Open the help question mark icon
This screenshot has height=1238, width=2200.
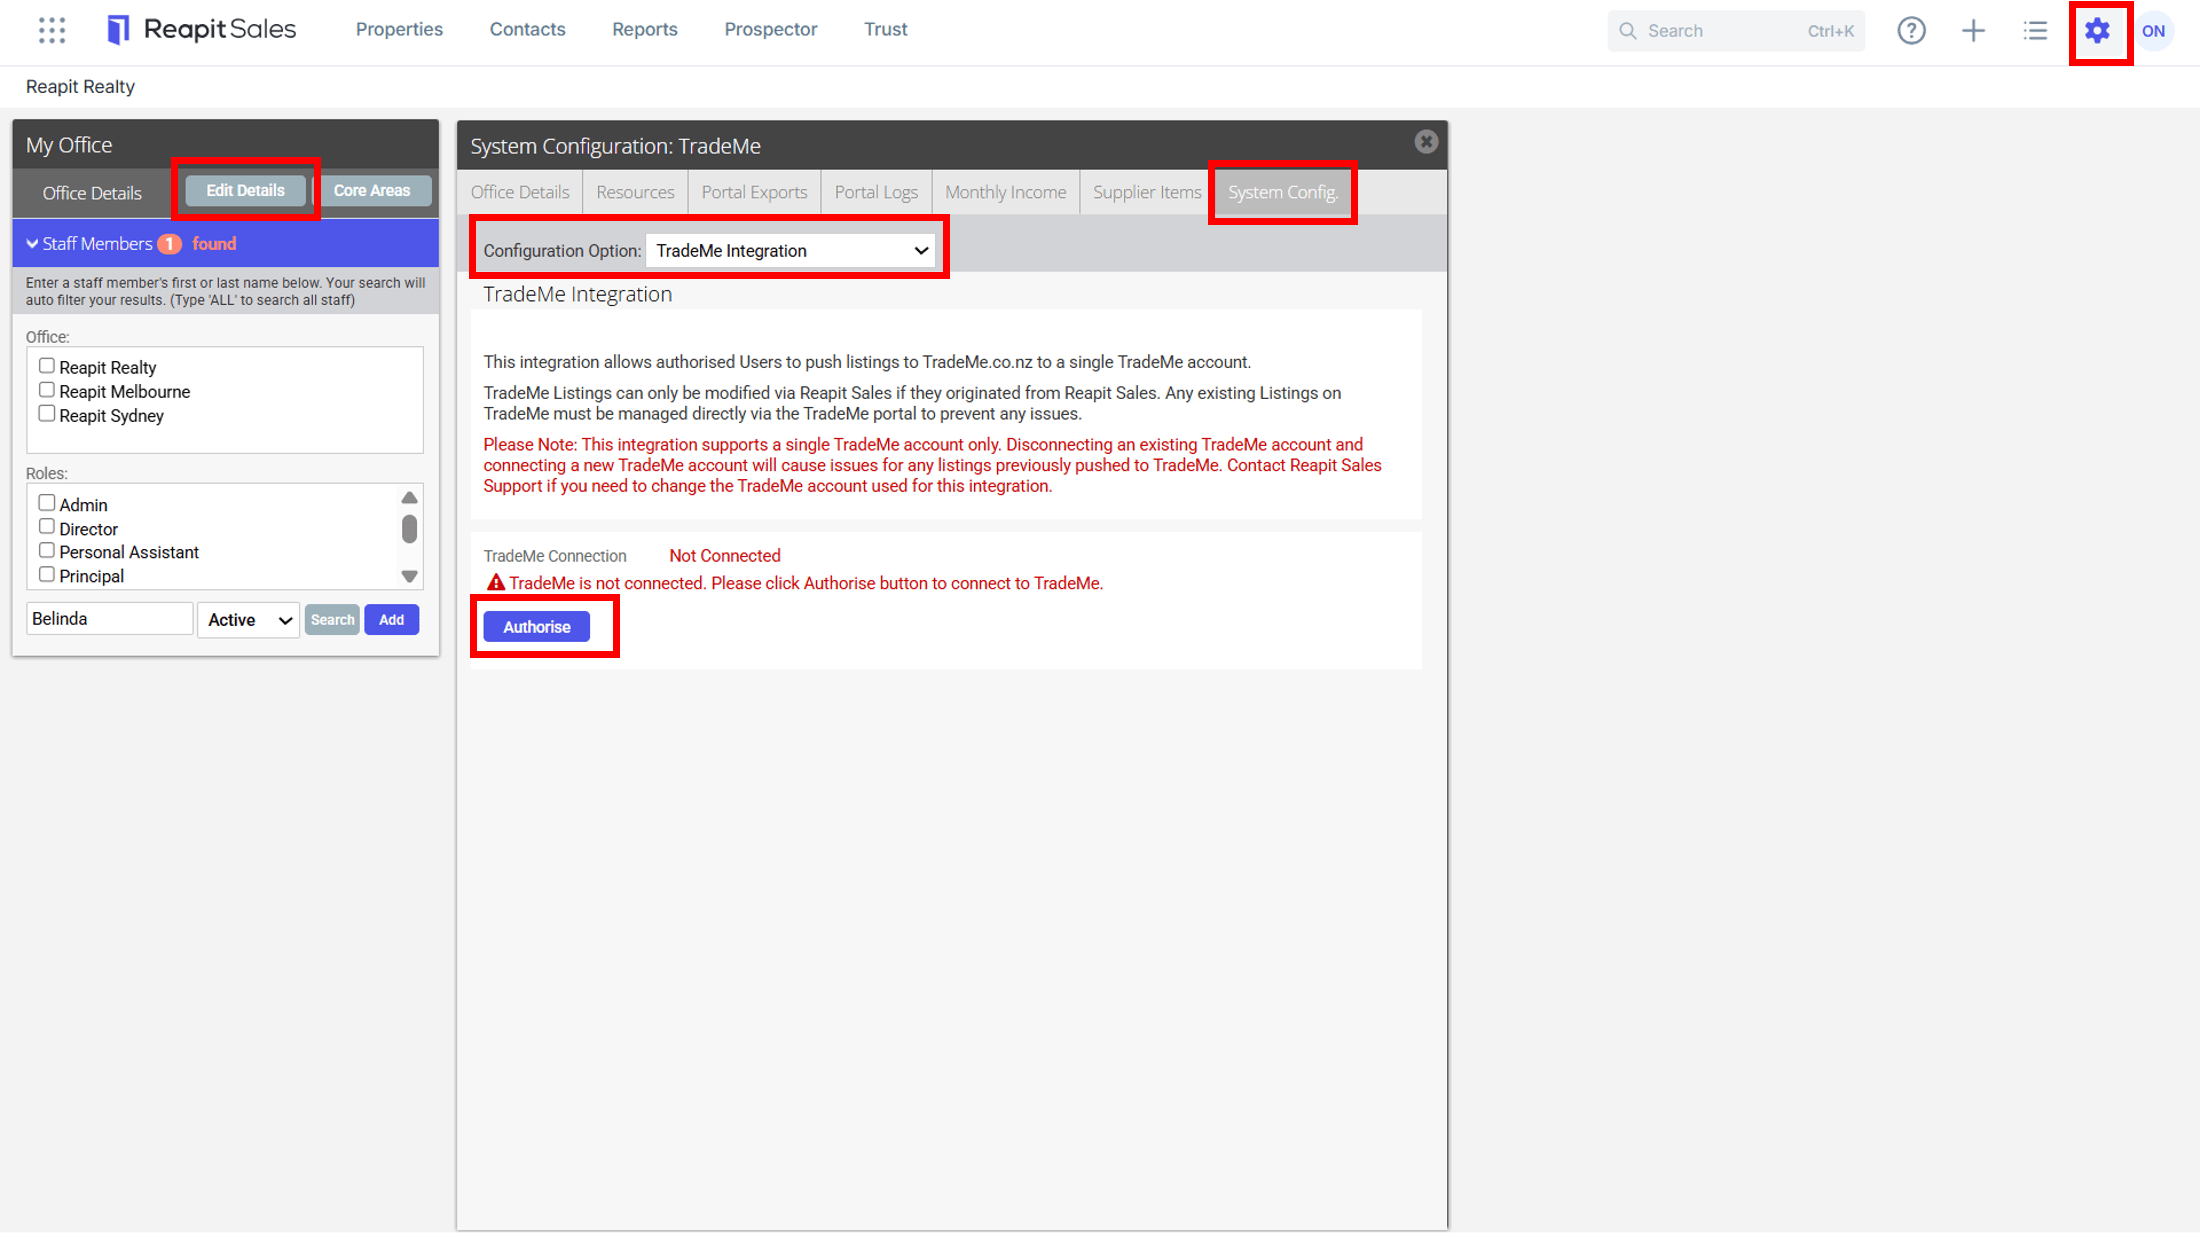[x=1911, y=31]
